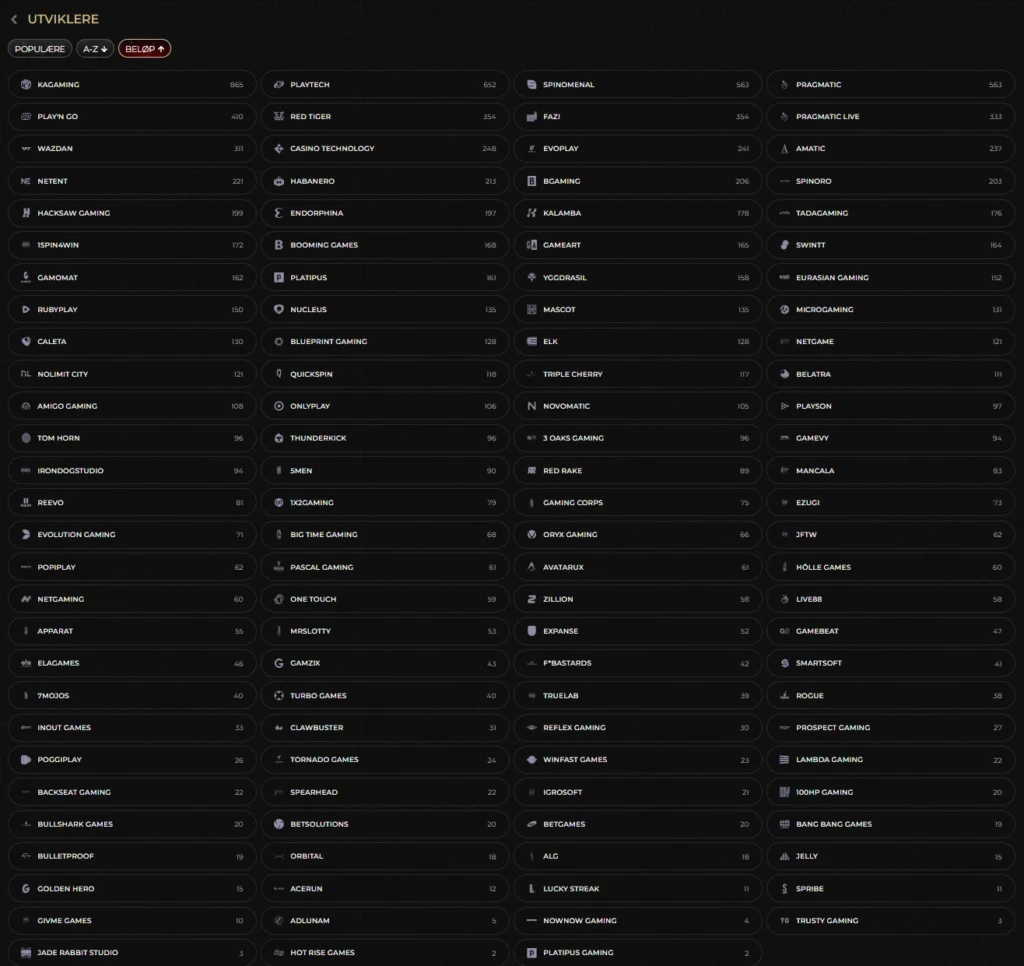1024x966 pixels.
Task: Toggle the Populære sort filter
Action: (x=40, y=49)
